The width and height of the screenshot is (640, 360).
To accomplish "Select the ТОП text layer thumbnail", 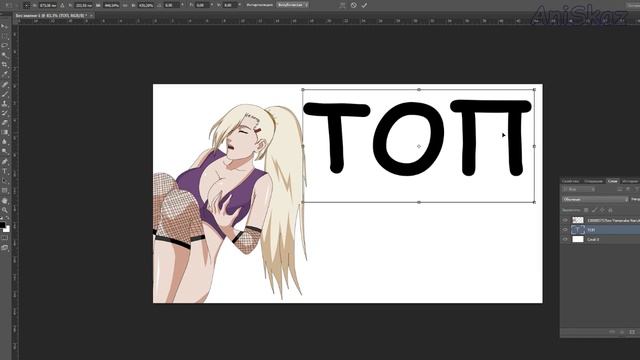I will pos(578,230).
